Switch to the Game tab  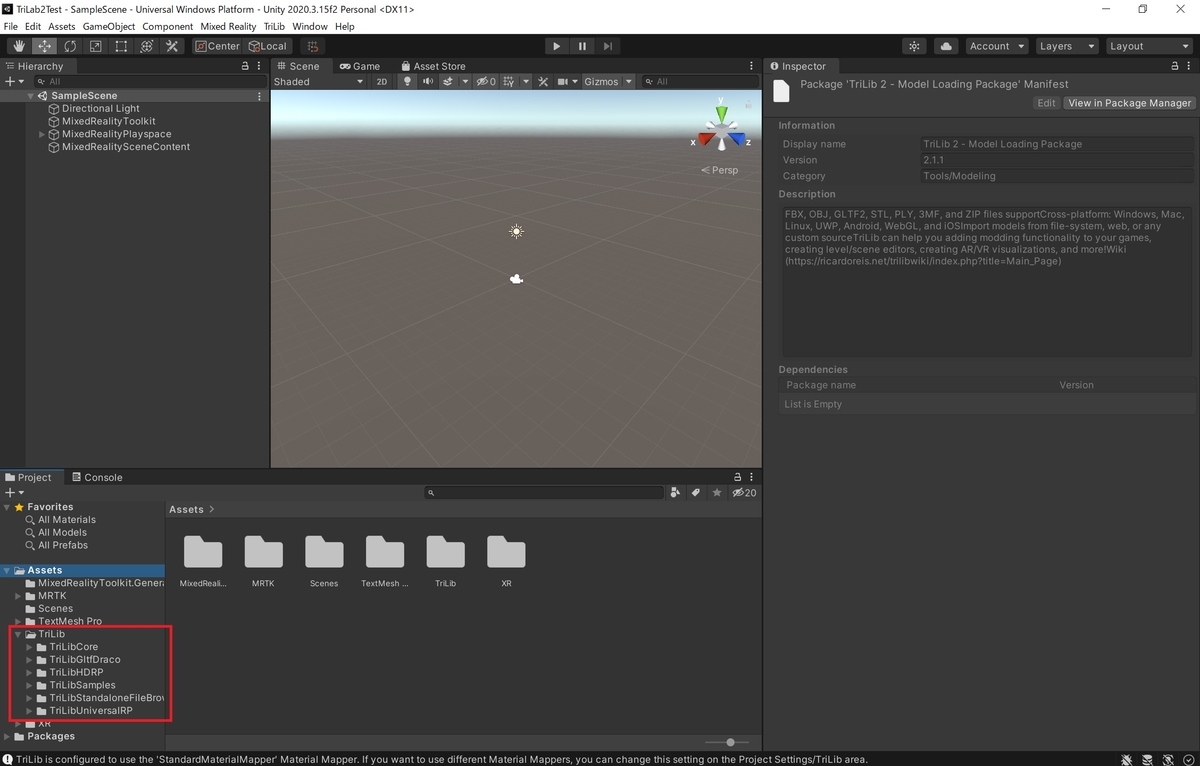[x=360, y=66]
